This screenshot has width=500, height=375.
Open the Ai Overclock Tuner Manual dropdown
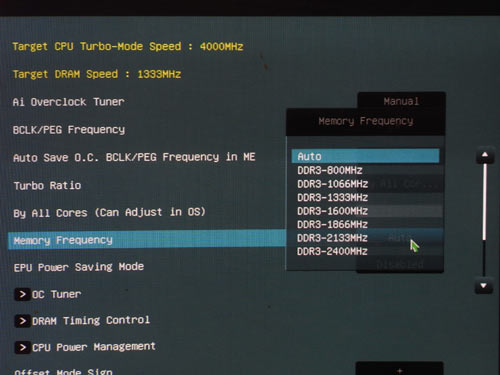[401, 101]
